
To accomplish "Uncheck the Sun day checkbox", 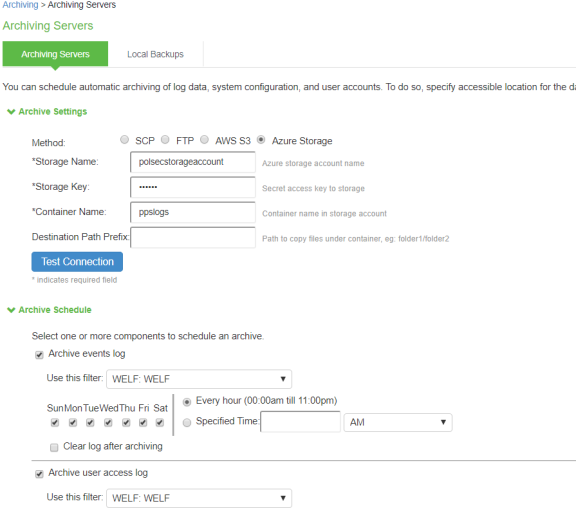I will point(55,422).
